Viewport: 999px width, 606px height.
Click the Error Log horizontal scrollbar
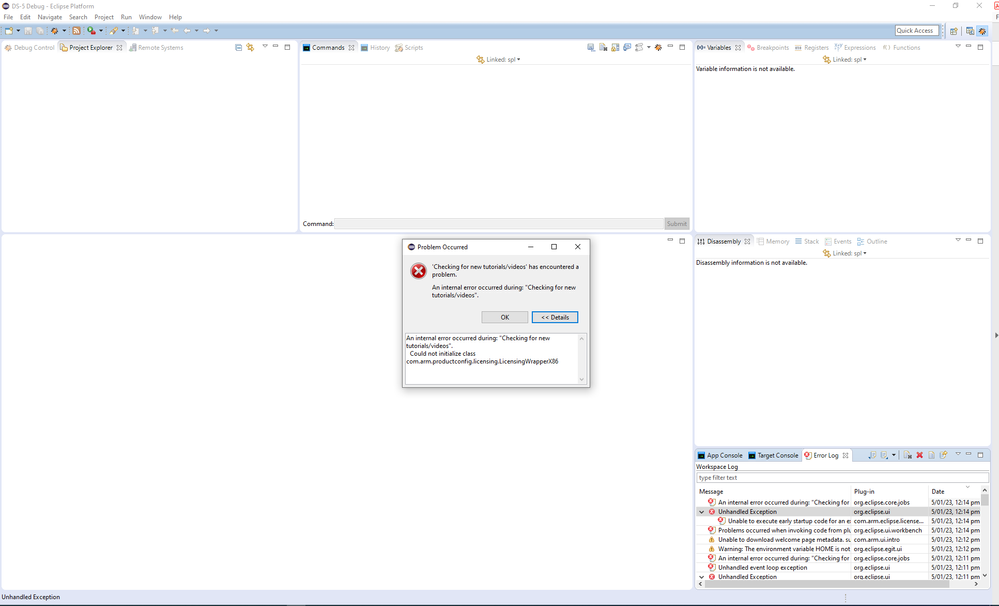(837, 584)
